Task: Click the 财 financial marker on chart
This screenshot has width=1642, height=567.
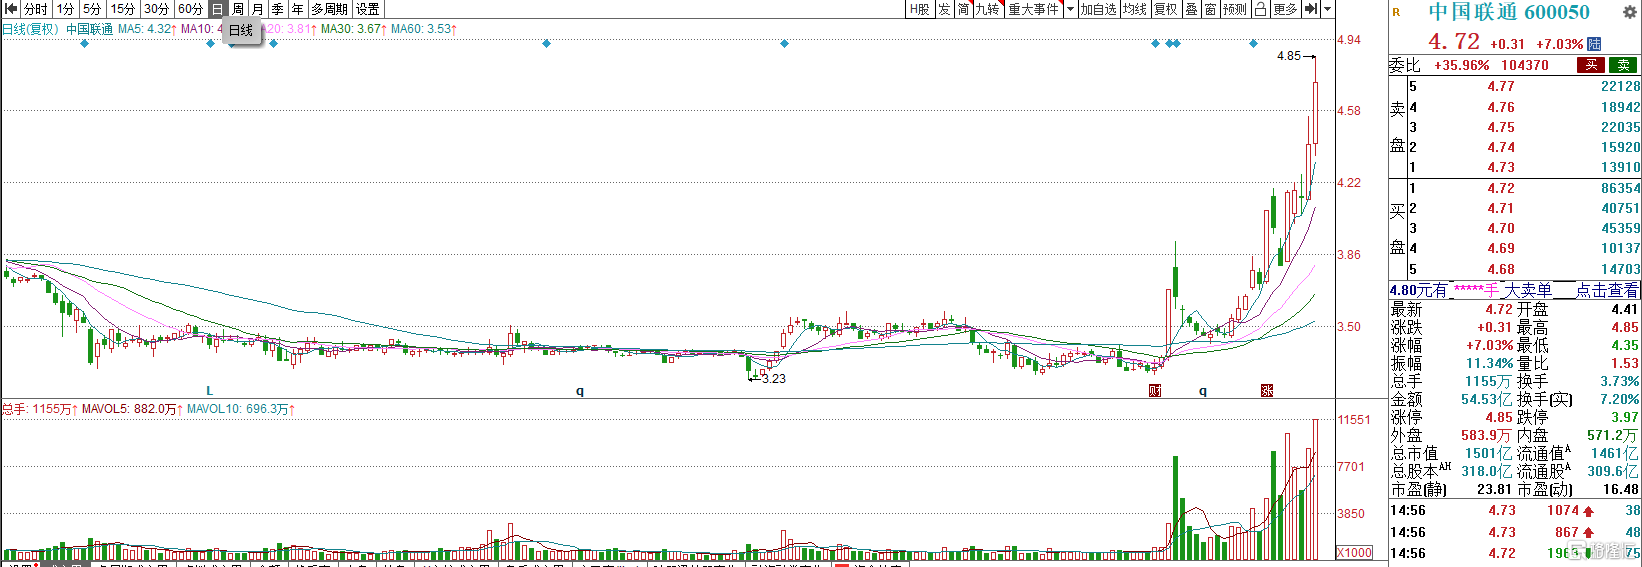Action: [x=1155, y=391]
